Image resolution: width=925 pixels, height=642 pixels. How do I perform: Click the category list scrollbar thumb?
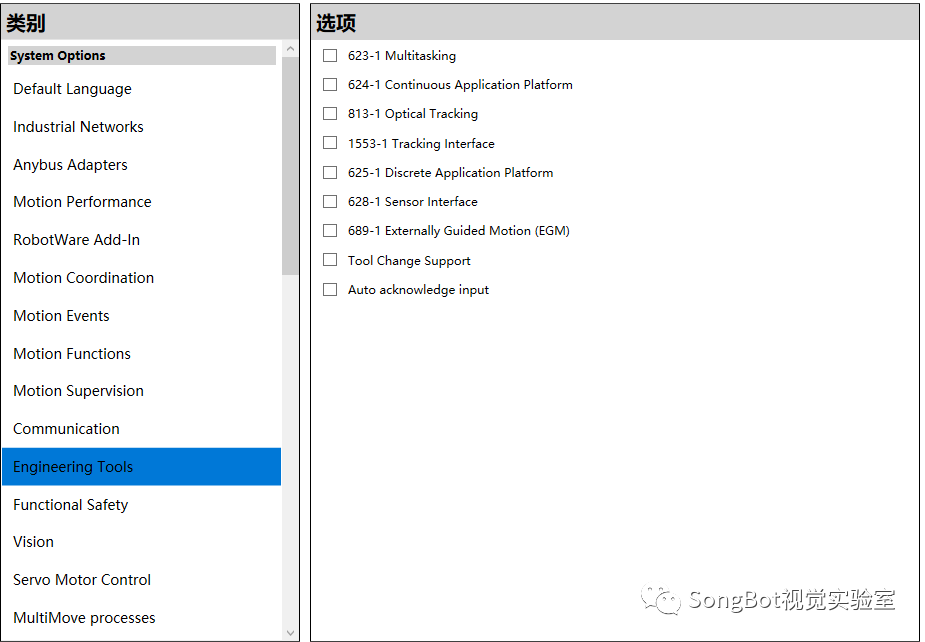(x=290, y=166)
